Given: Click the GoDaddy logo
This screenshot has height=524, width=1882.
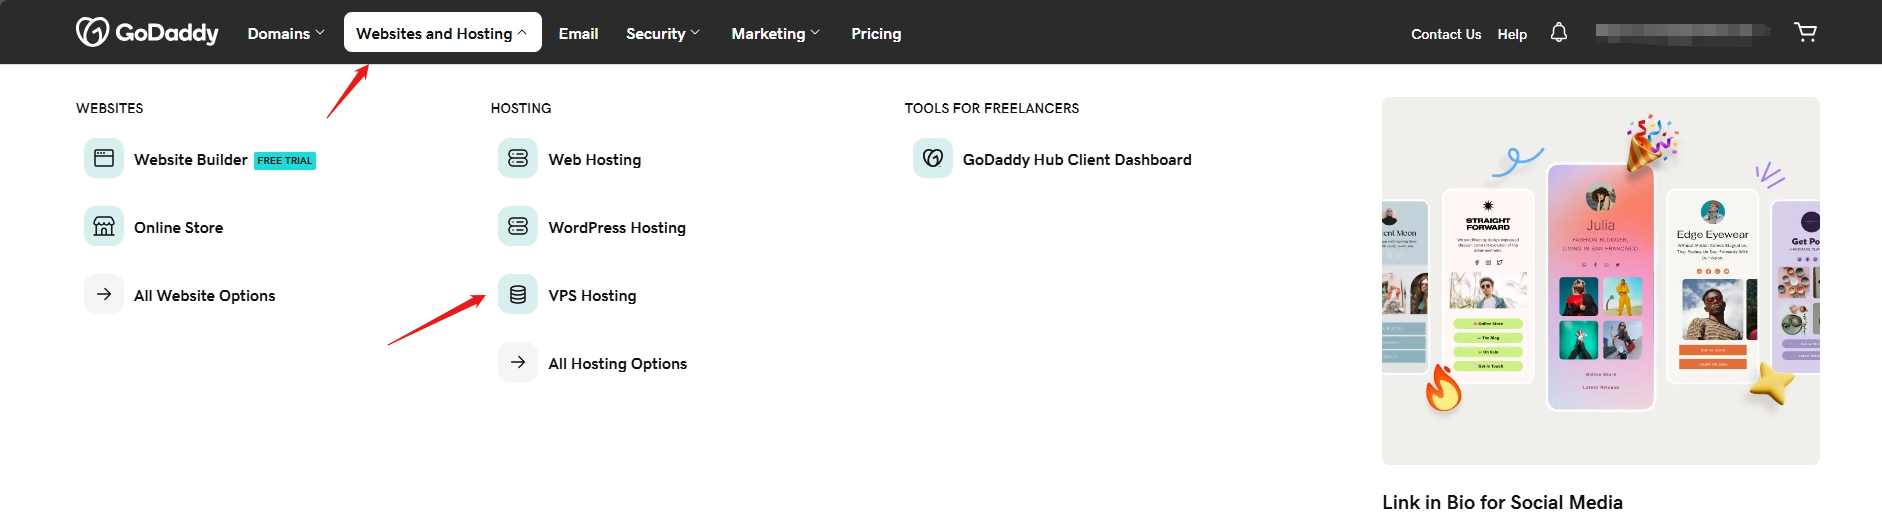Looking at the screenshot, I should click(x=147, y=32).
